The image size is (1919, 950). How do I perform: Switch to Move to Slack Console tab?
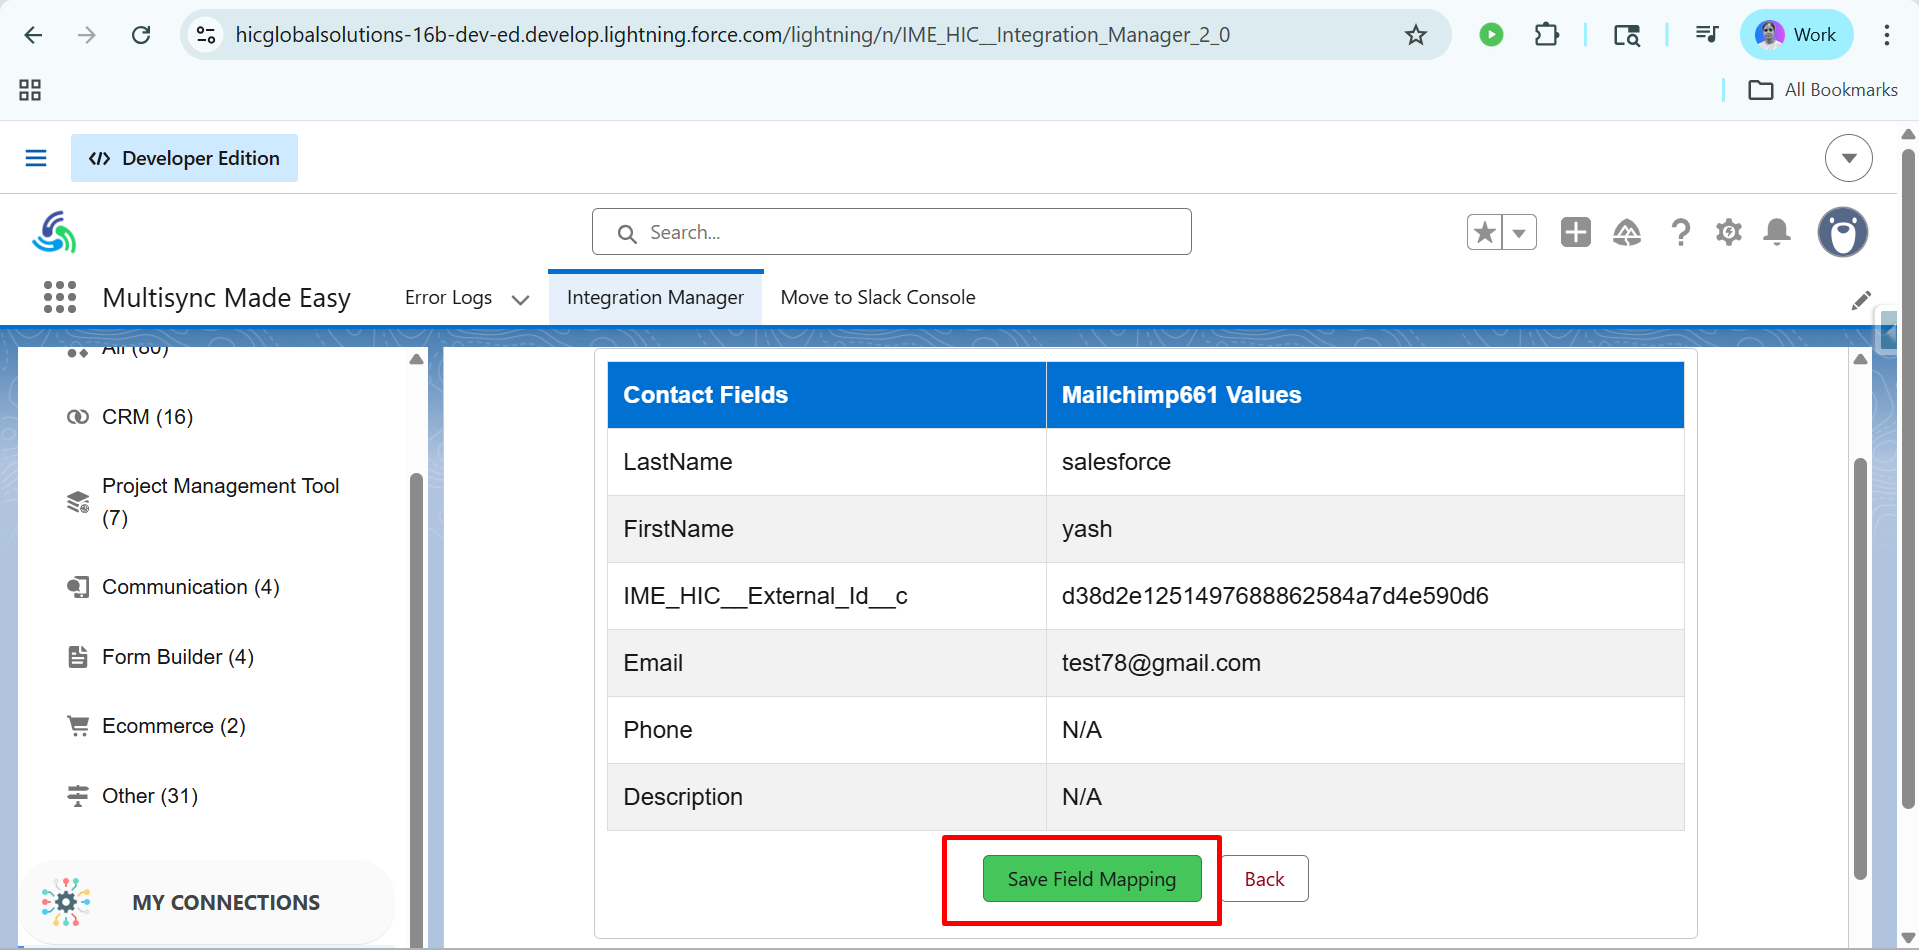coord(878,298)
